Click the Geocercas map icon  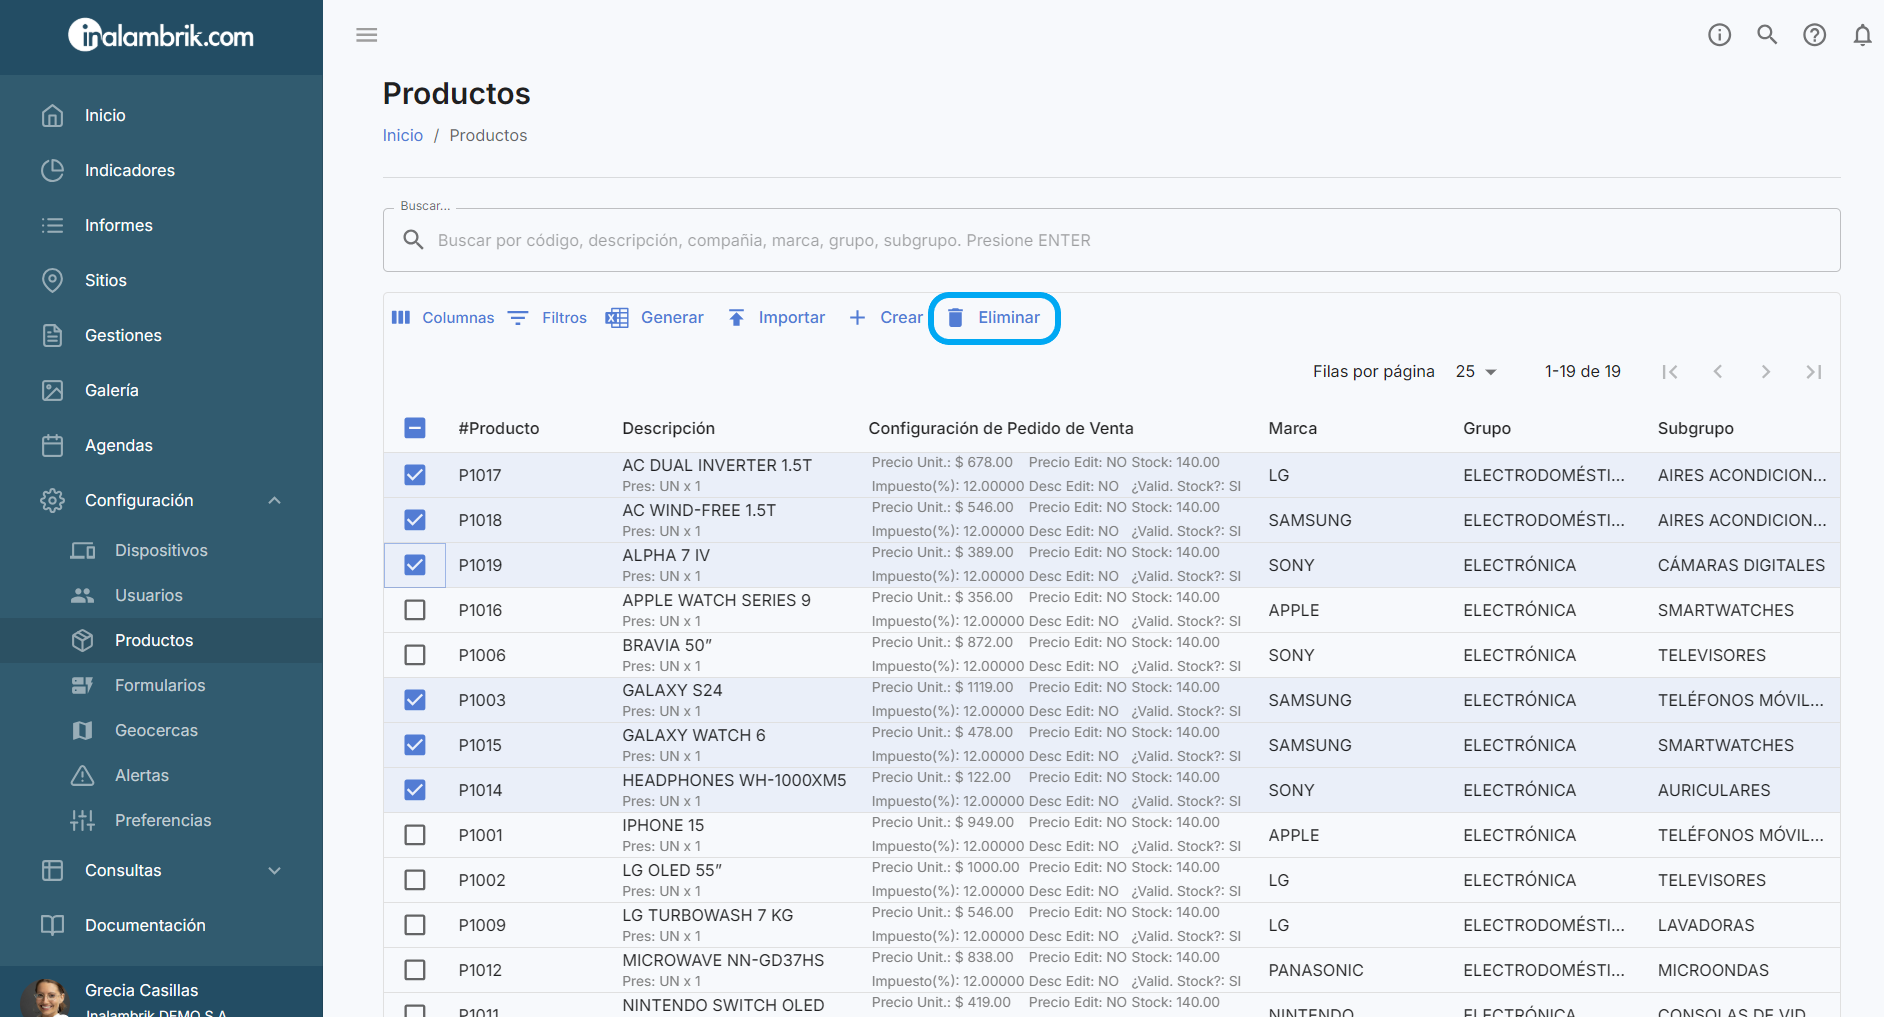click(83, 730)
